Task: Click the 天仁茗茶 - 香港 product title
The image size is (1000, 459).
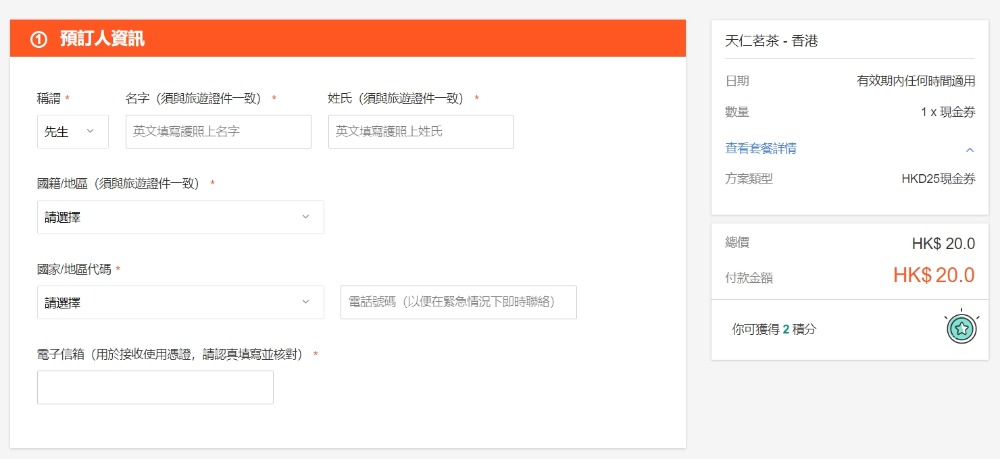Action: [771, 41]
